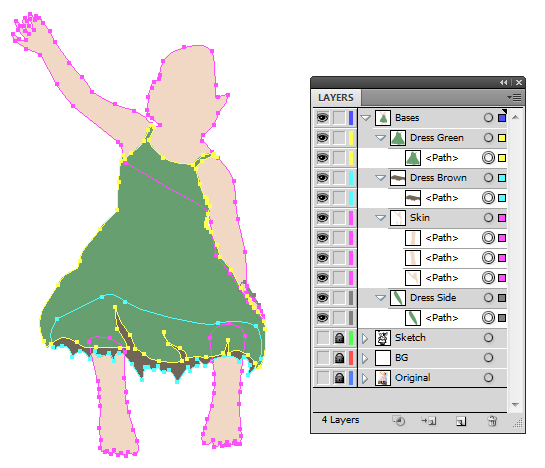Click the Make/Release Clipping Mask icon
Screen dimensions: 545x468
point(399,421)
